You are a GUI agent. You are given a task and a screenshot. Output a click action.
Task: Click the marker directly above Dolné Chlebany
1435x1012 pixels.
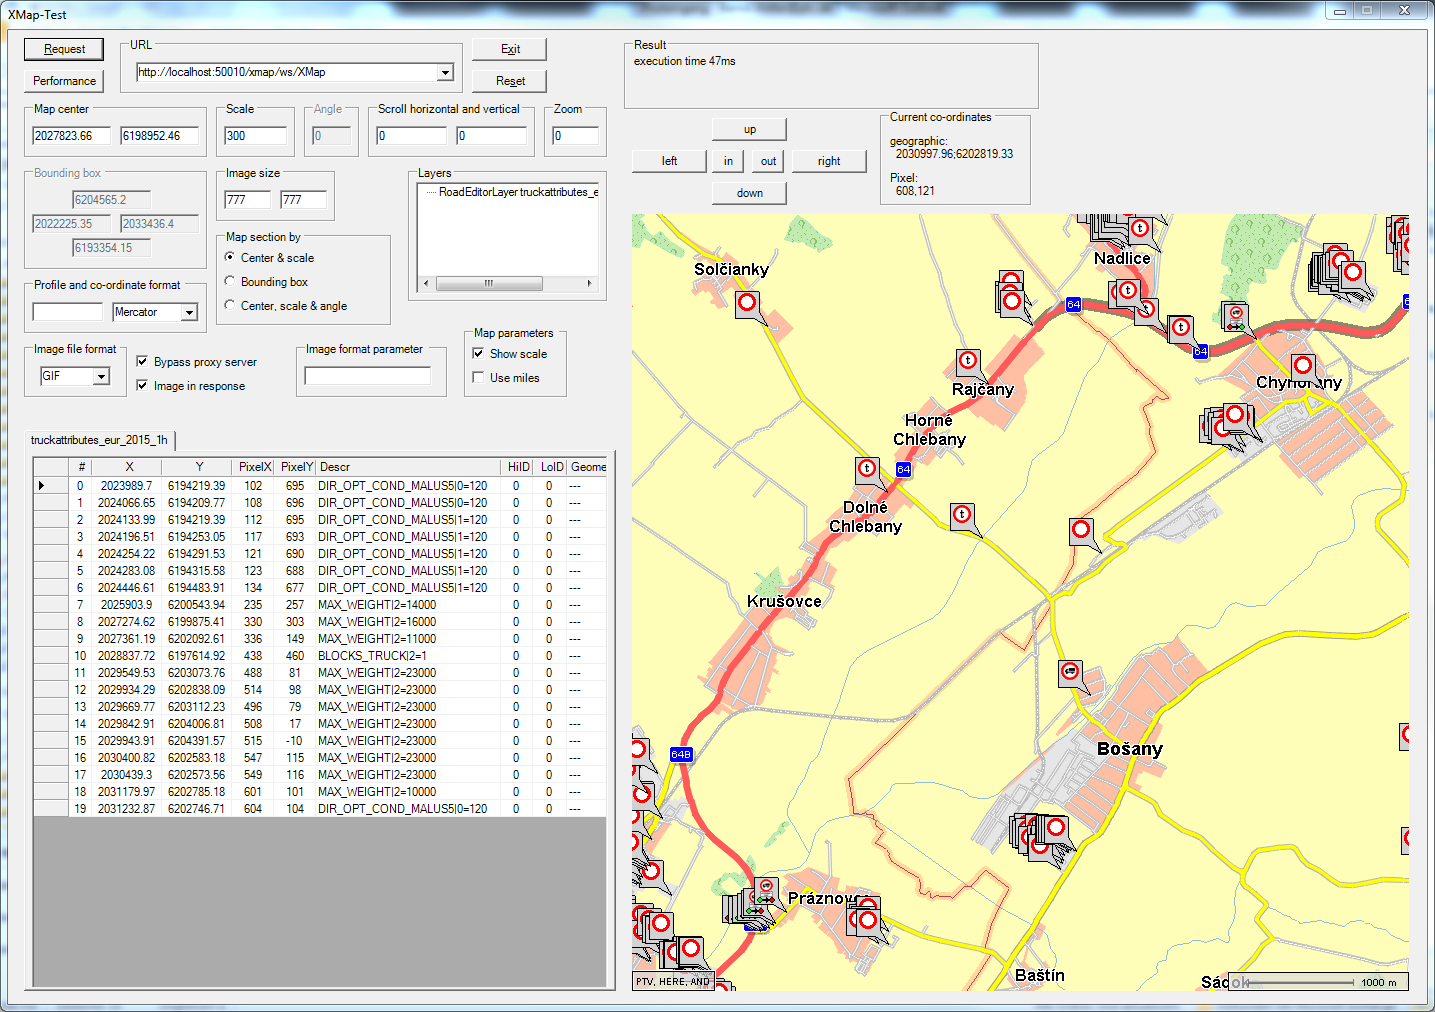[867, 469]
